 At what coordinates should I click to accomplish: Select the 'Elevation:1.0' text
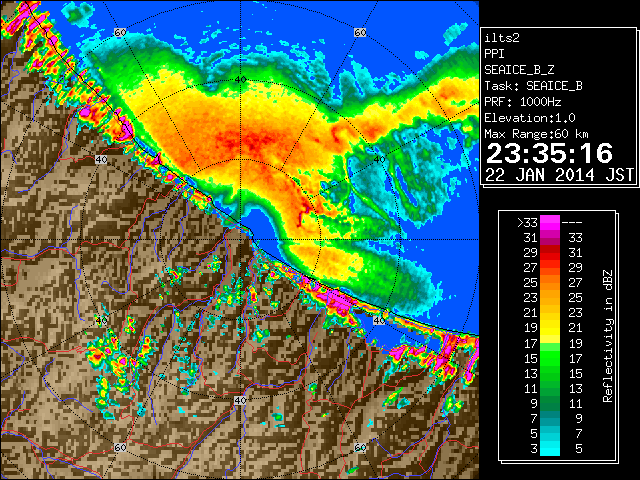[530, 118]
